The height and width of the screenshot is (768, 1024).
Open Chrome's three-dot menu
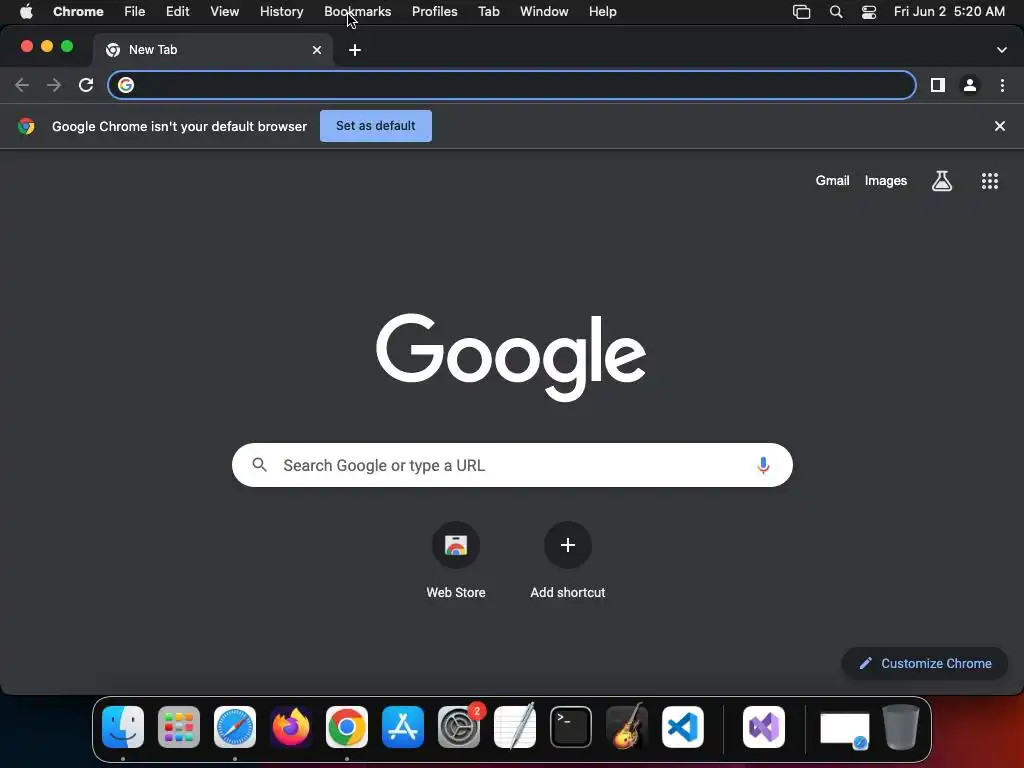click(1002, 85)
